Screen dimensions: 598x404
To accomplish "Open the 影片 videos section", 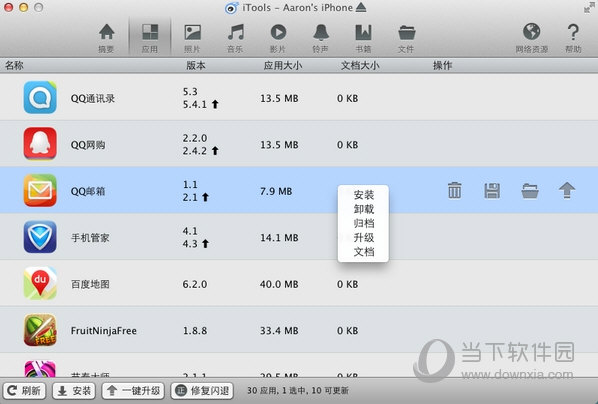I will point(278,38).
